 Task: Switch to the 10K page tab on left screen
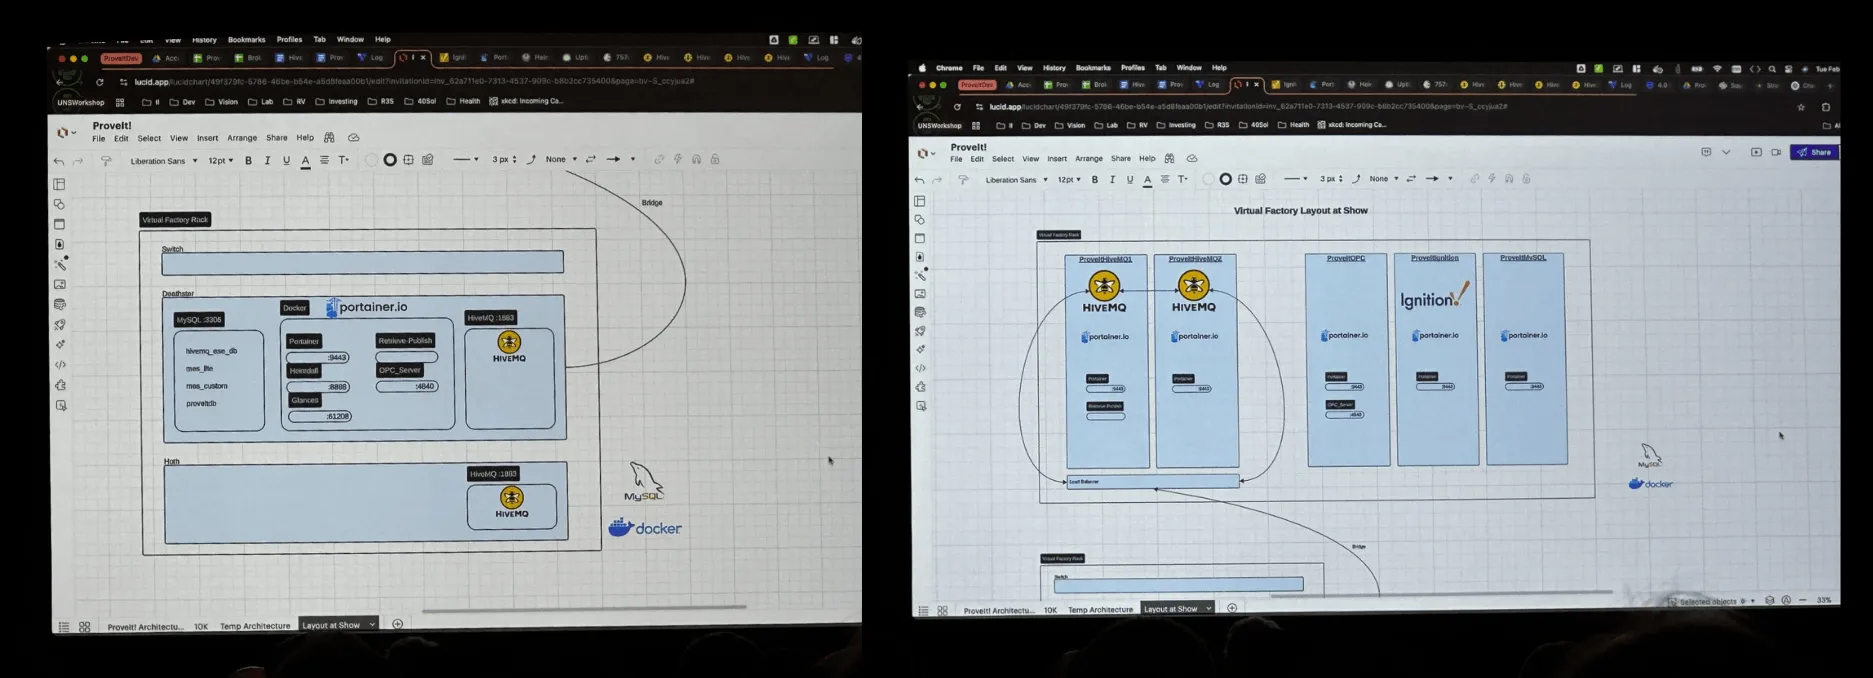(201, 626)
